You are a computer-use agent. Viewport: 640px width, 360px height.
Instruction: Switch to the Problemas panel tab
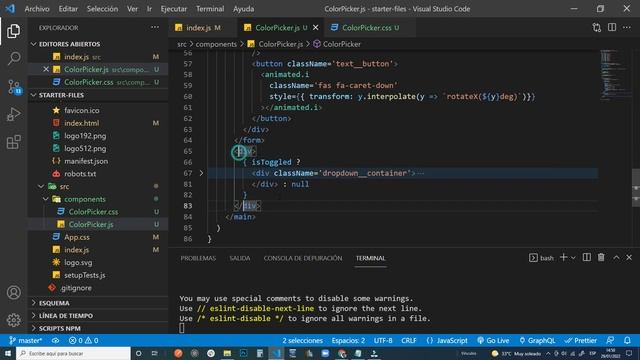tap(198, 258)
